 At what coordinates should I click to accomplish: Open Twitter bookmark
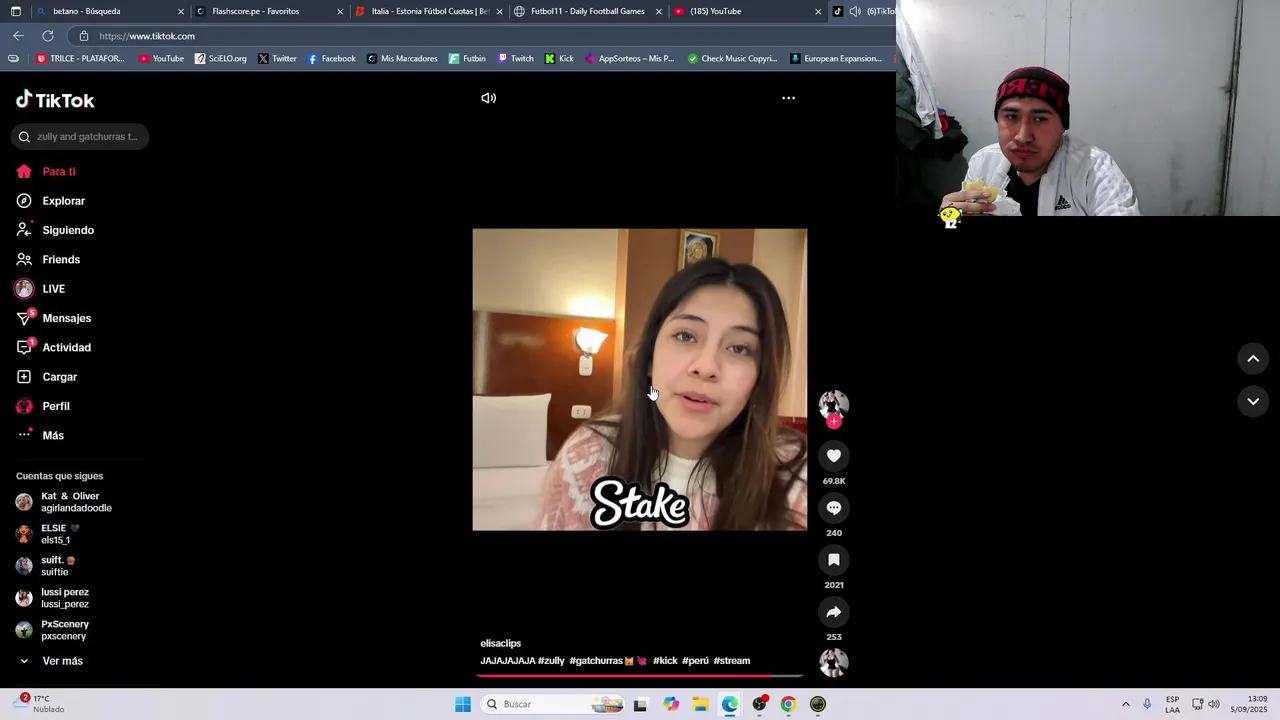pyautogui.click(x=277, y=59)
